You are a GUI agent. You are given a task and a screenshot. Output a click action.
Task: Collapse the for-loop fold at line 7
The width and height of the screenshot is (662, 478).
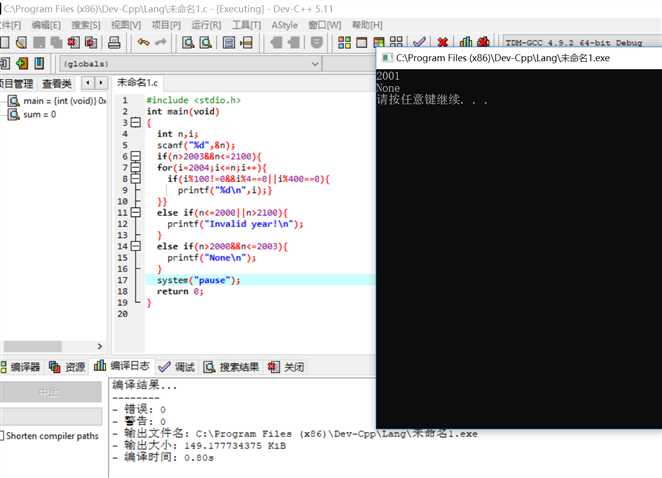(x=136, y=168)
